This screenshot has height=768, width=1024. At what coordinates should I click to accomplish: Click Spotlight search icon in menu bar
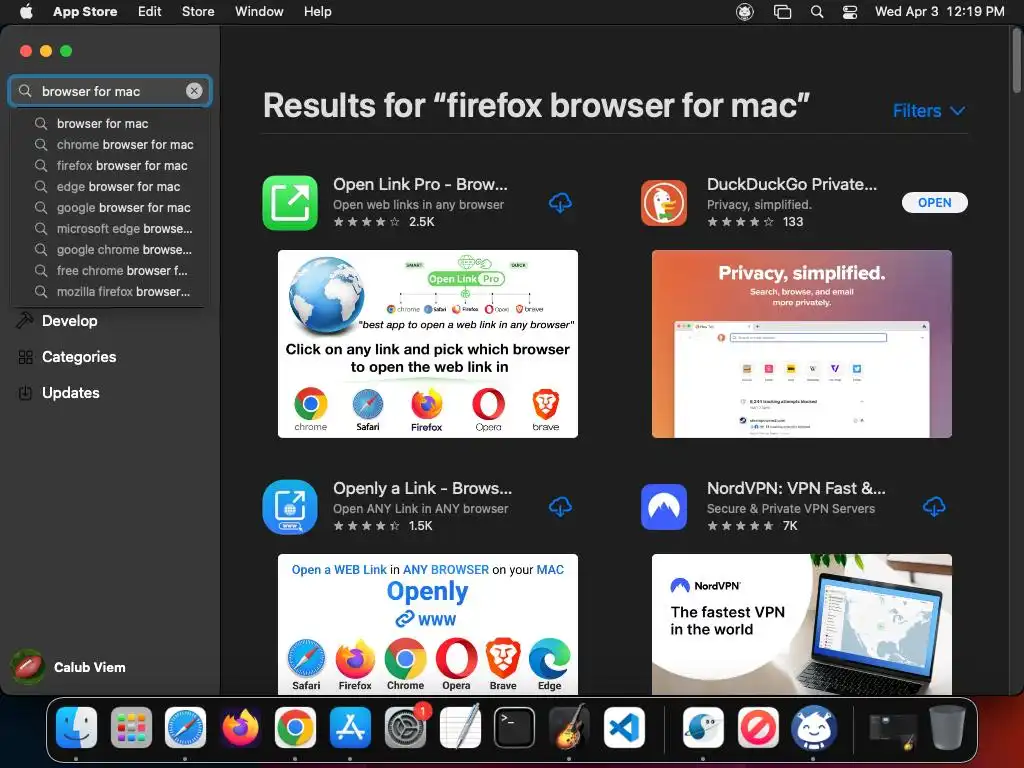point(816,12)
